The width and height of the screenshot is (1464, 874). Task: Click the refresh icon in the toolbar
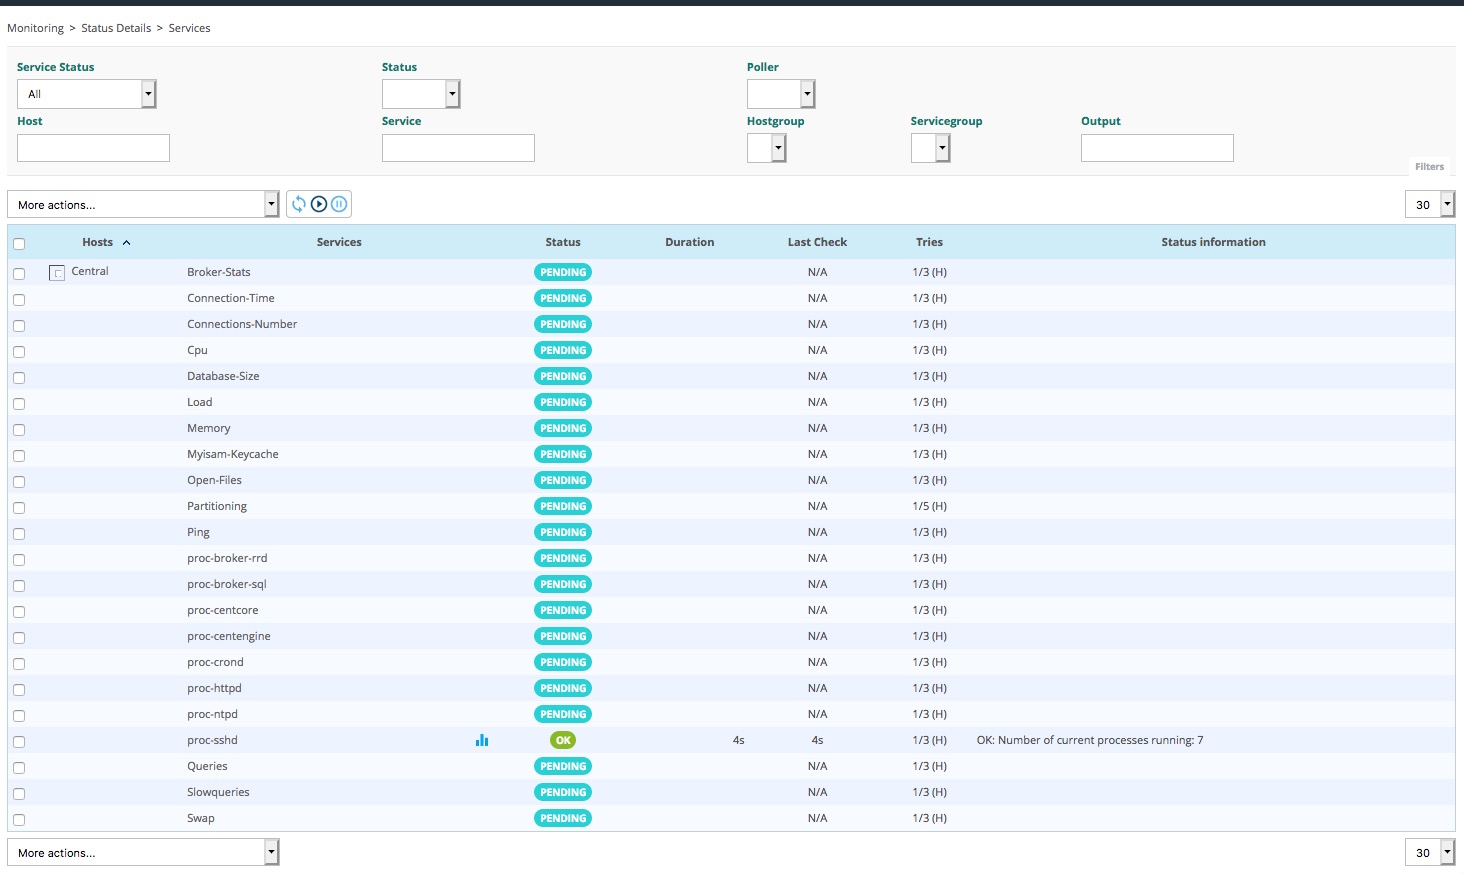pos(298,204)
